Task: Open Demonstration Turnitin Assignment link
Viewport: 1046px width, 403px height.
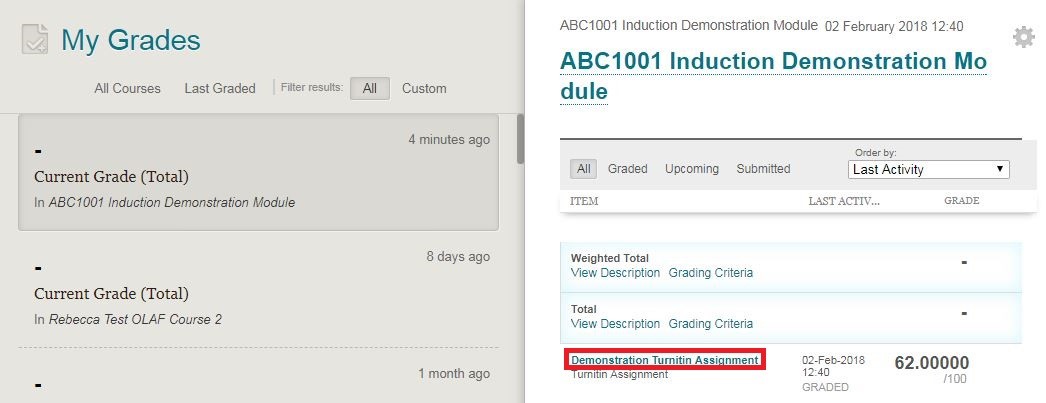Action: (x=664, y=360)
